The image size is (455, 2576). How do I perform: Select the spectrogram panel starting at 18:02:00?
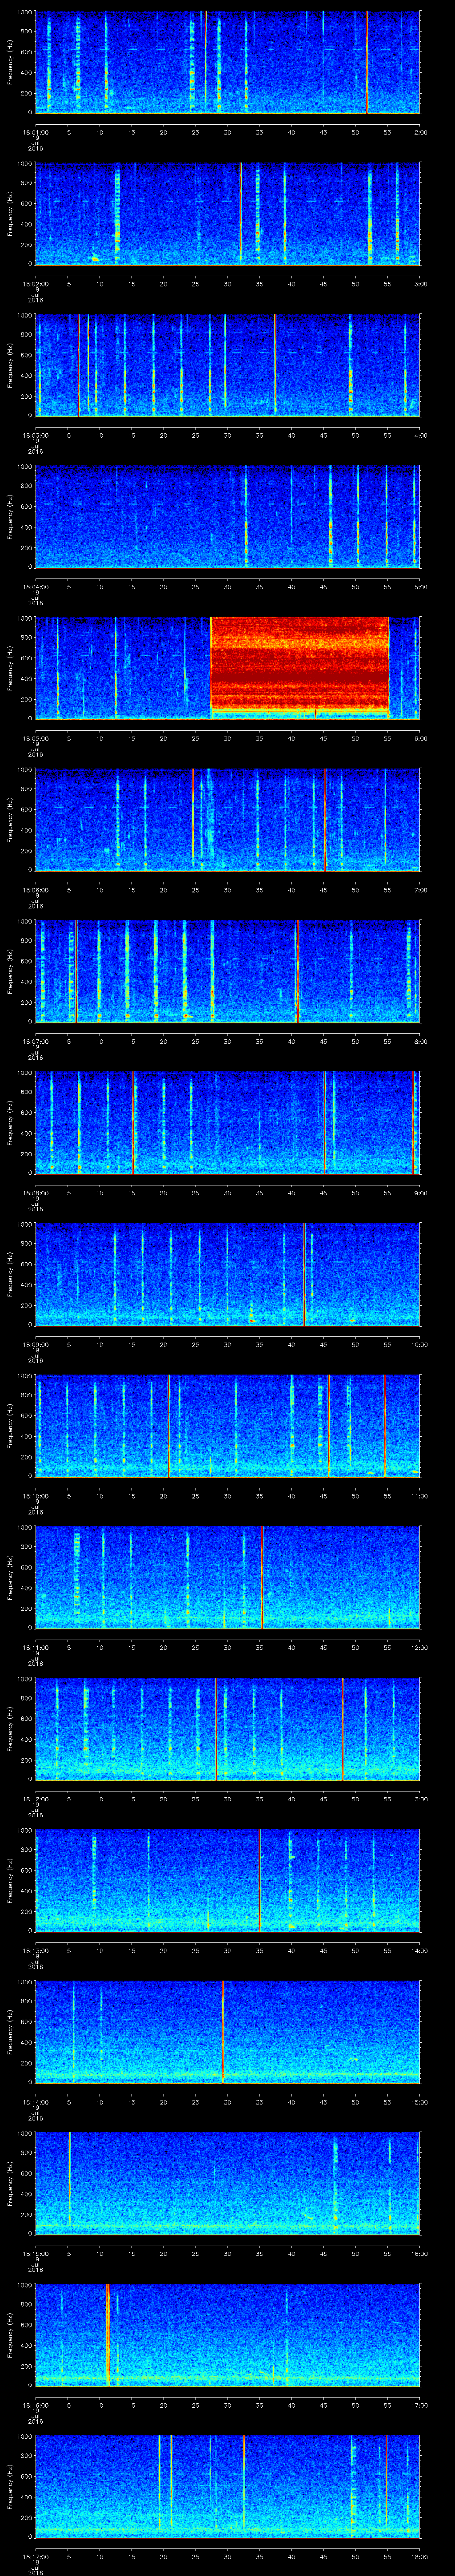point(227,214)
